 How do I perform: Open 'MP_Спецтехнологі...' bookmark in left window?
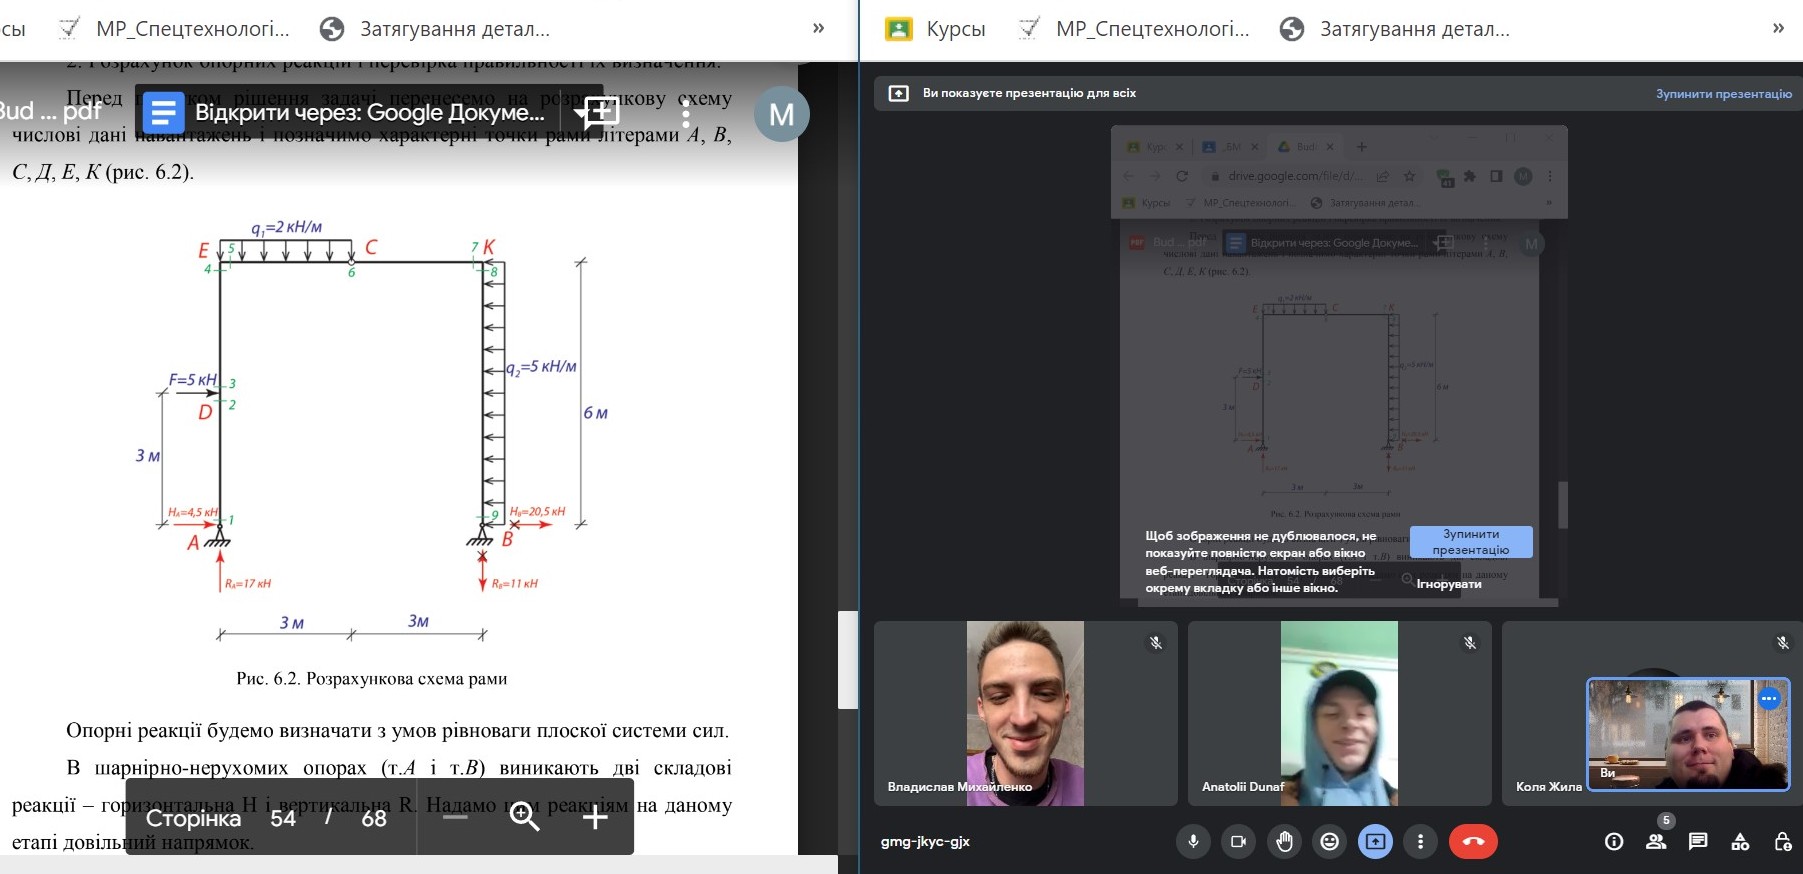(174, 29)
